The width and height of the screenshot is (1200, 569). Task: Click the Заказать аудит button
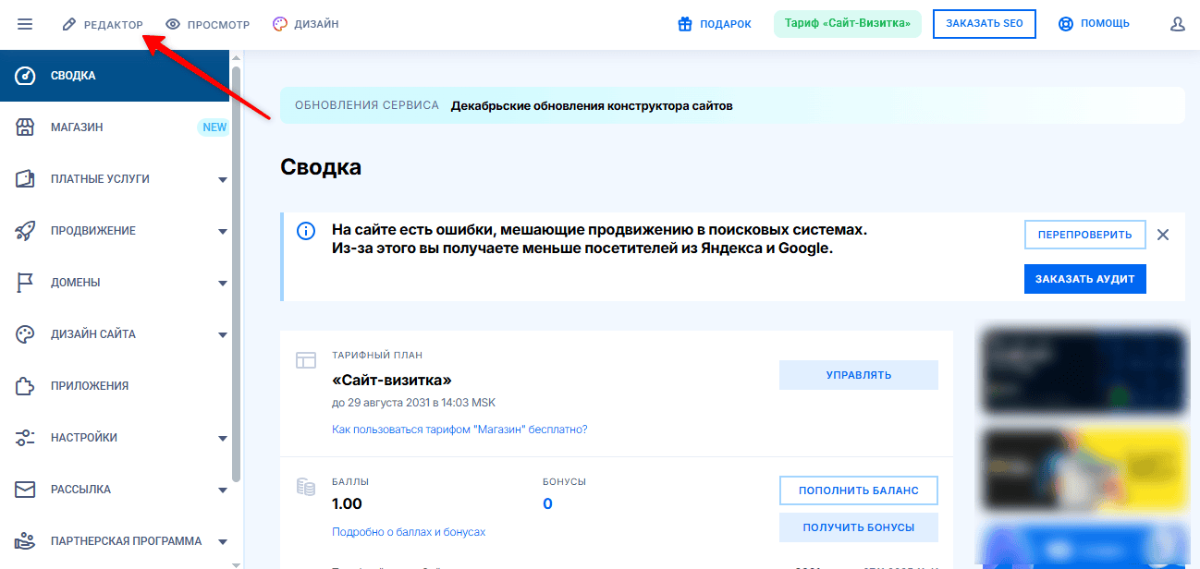click(x=1085, y=279)
